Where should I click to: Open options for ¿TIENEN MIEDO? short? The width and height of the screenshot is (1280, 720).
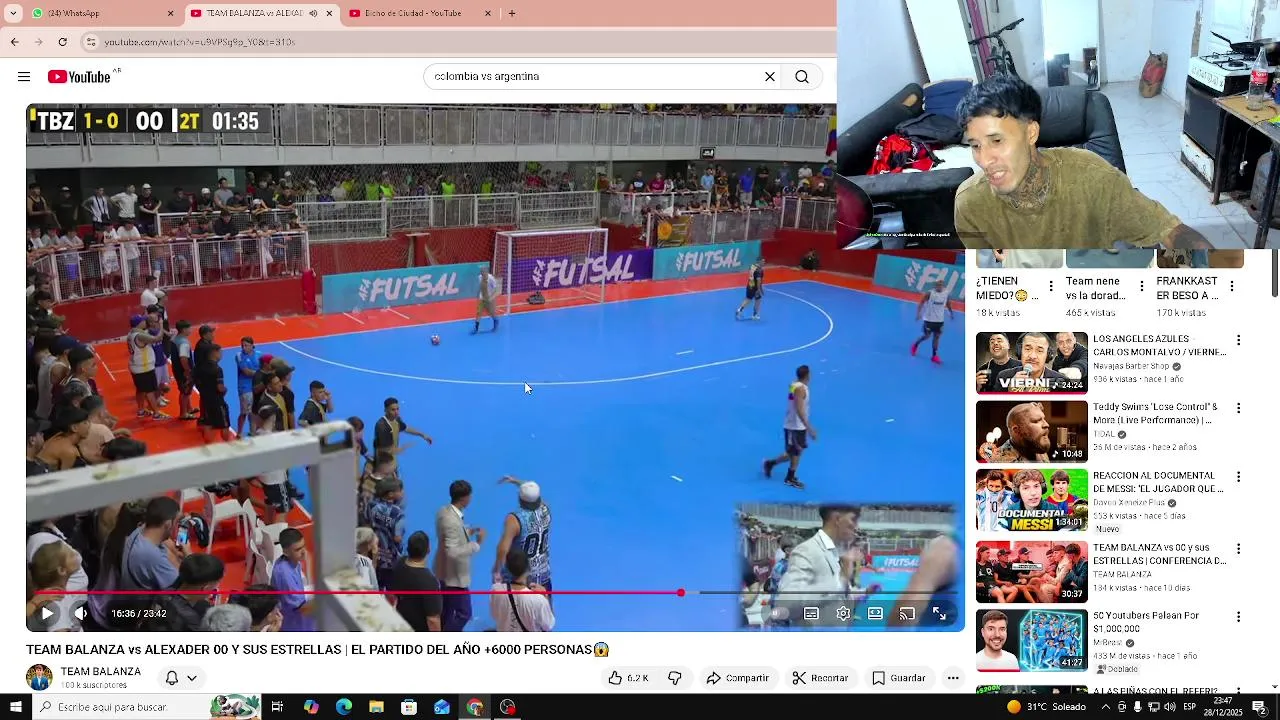1050,287
